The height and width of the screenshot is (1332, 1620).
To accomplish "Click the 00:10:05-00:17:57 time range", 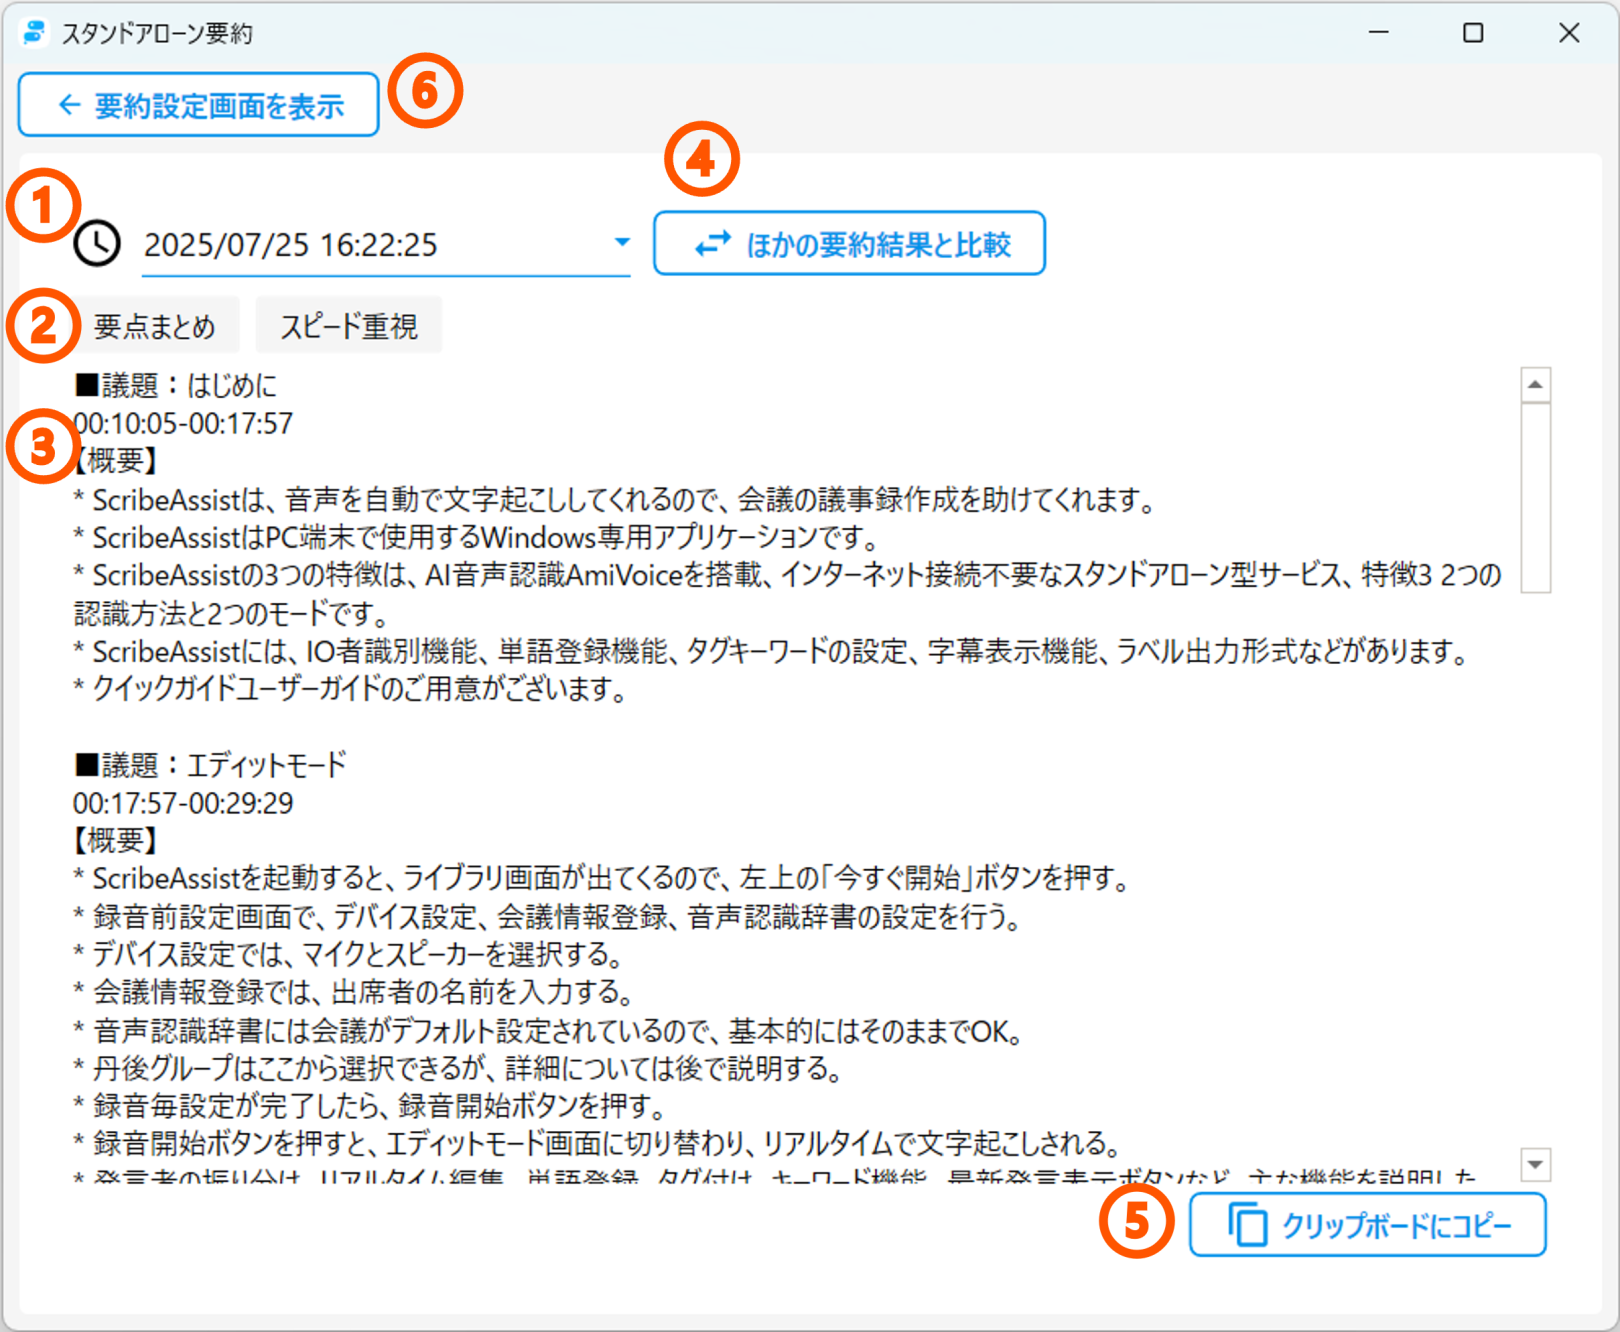I will click(x=184, y=423).
